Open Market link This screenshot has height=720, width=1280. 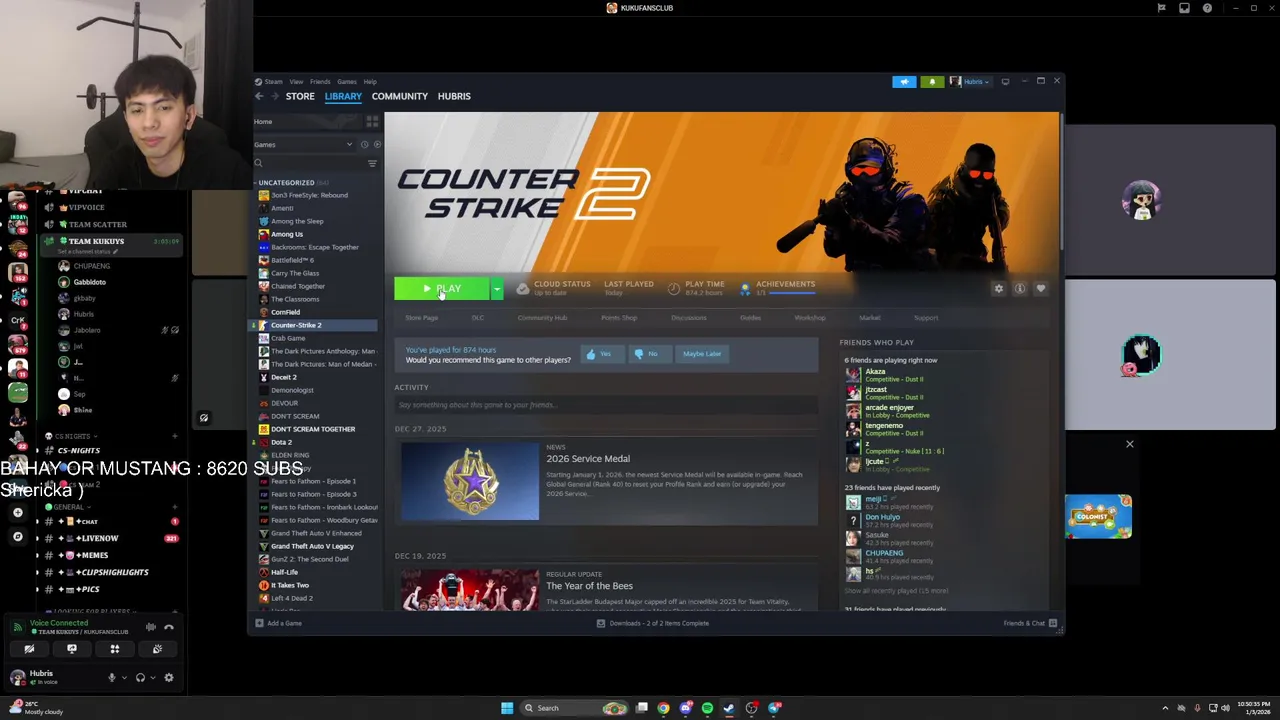click(869, 318)
